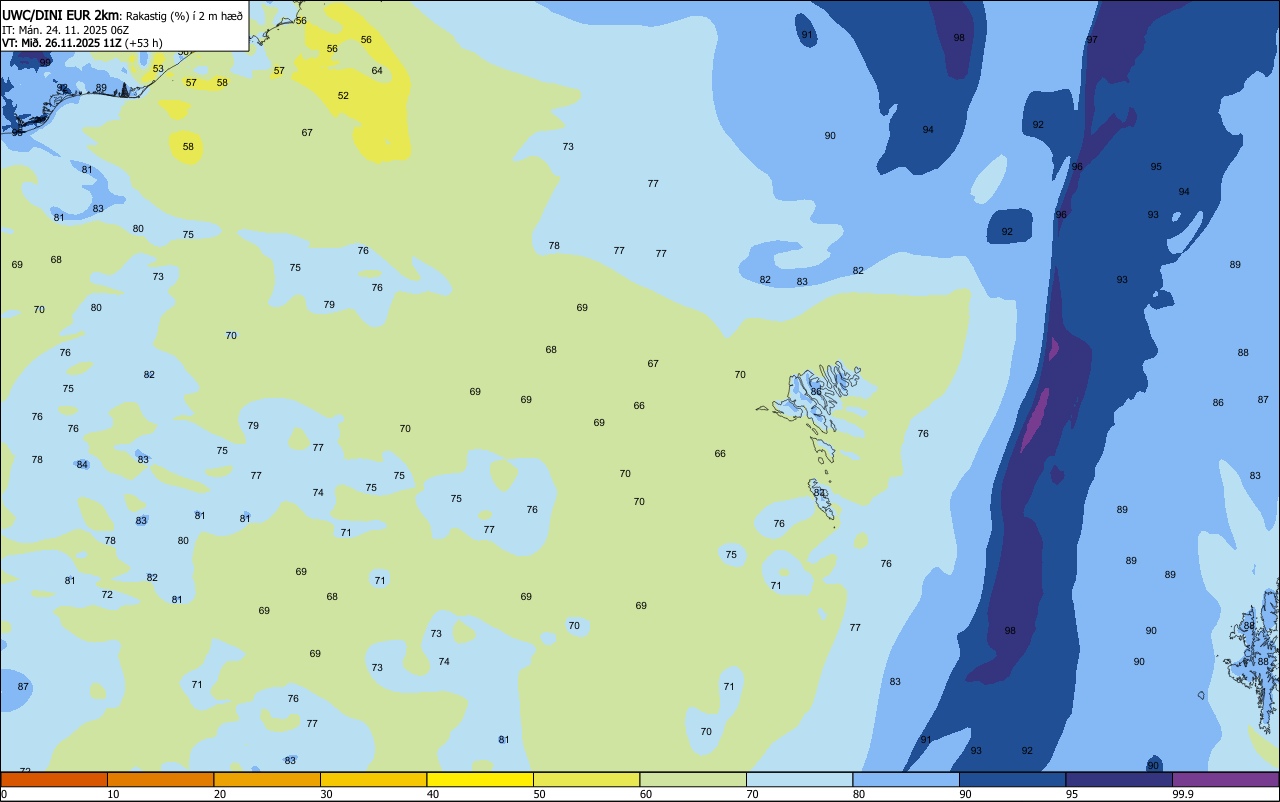
Task: Click the legend scale label '40'
Action: (x=433, y=794)
